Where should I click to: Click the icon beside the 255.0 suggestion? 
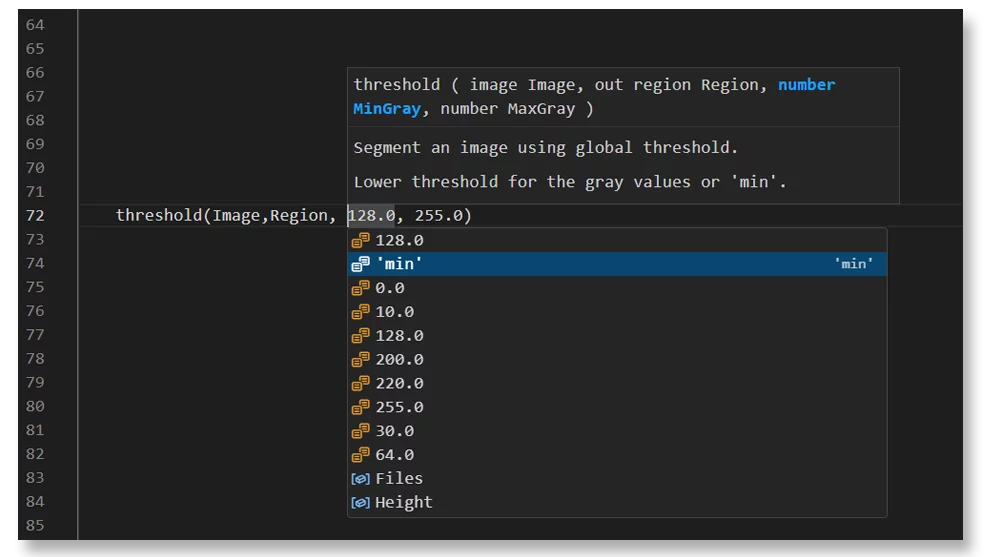361,407
